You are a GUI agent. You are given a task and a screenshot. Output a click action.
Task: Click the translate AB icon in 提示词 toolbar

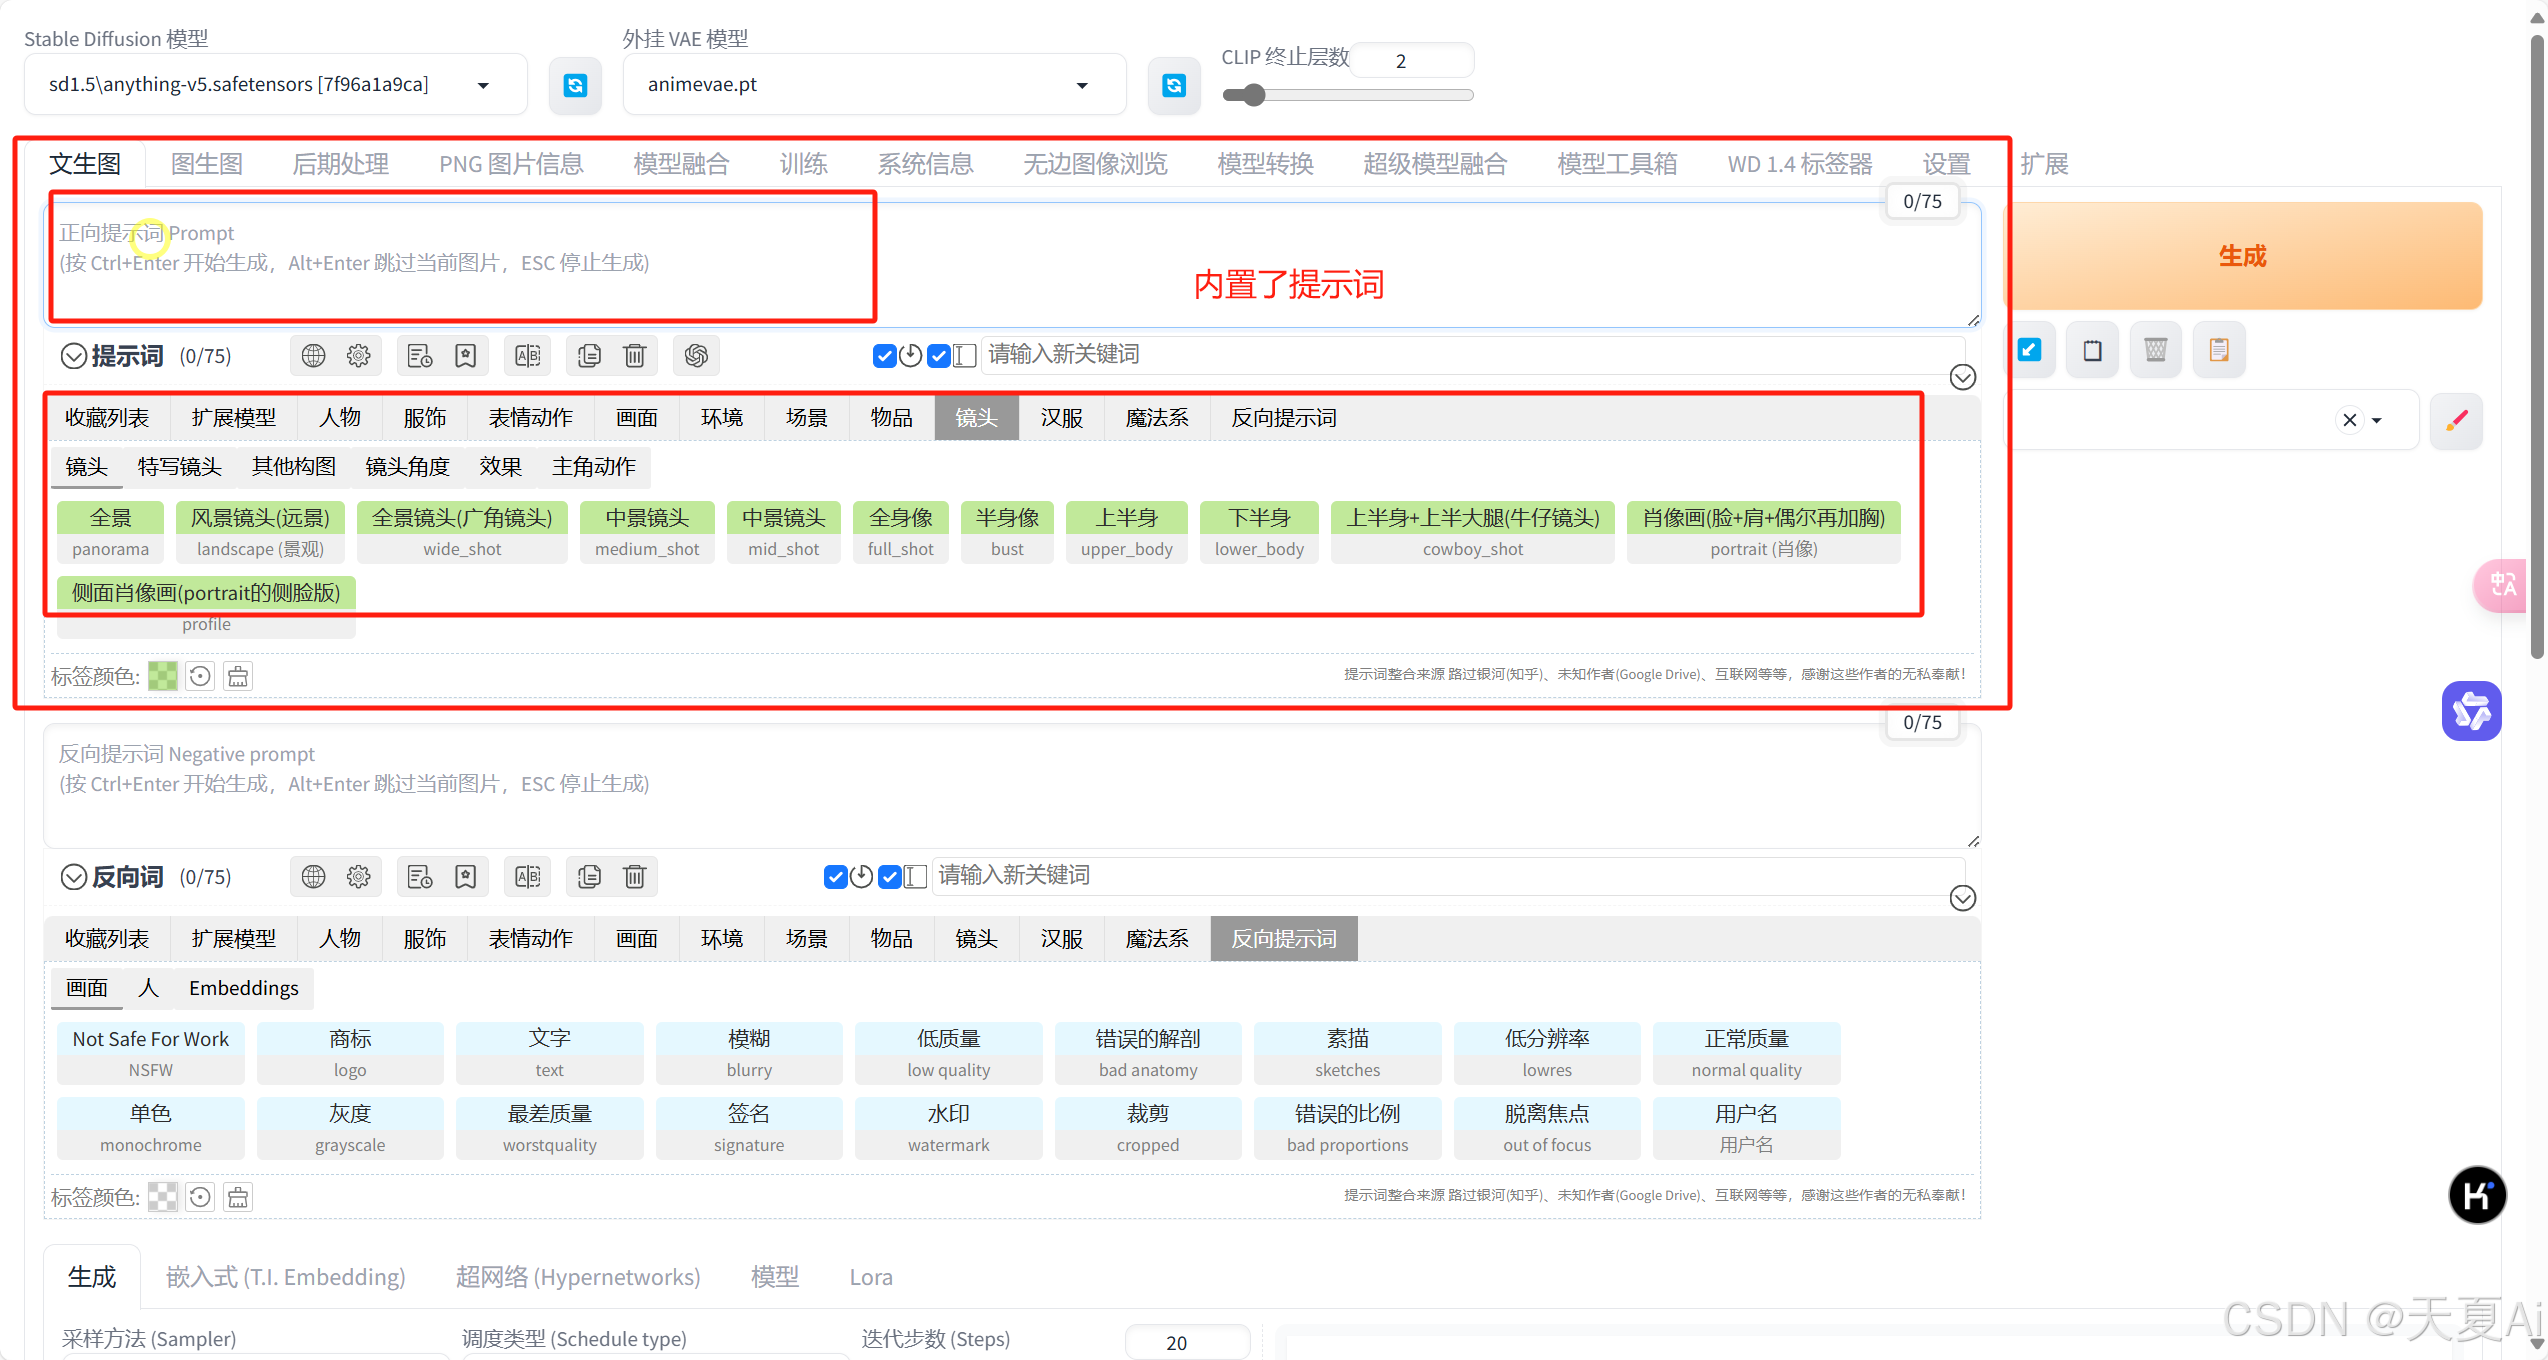pos(528,356)
